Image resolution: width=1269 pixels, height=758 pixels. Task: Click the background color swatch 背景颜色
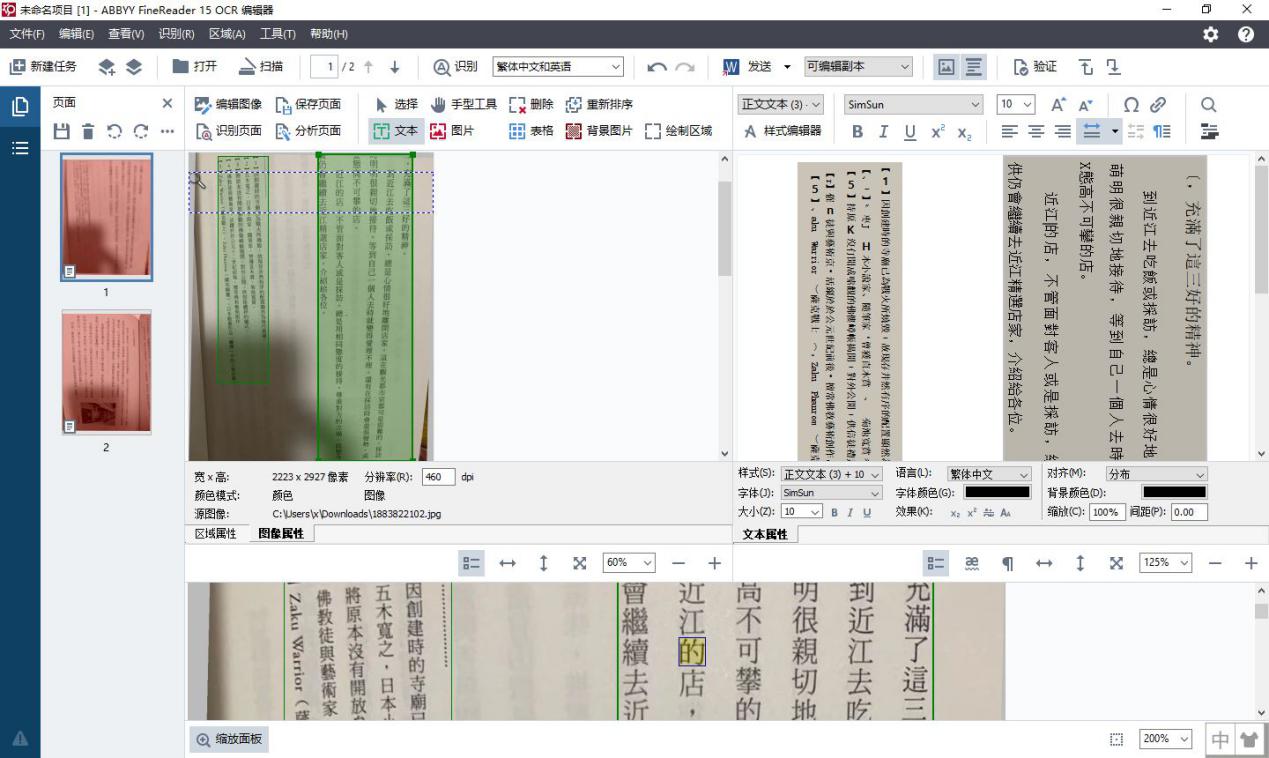pos(1174,492)
